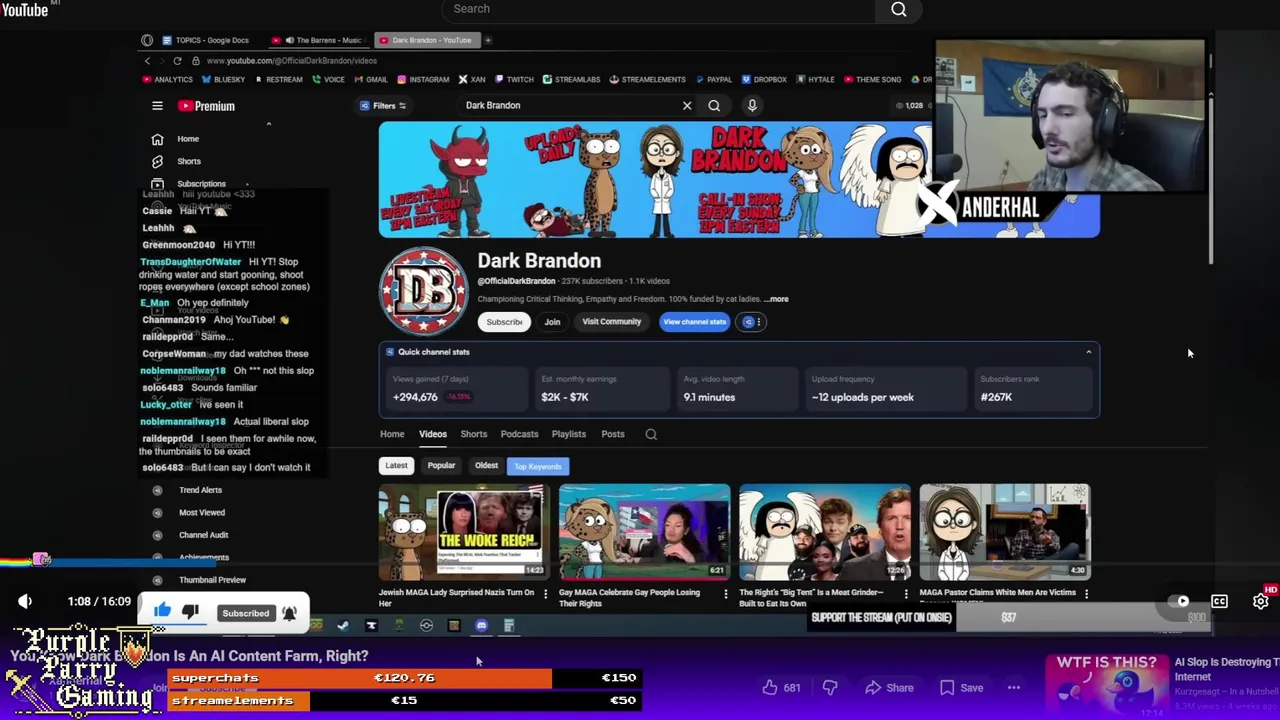Switch to Dark Brandon - YouTube browser tab
Image resolution: width=1280 pixels, height=720 pixels.
(427, 40)
